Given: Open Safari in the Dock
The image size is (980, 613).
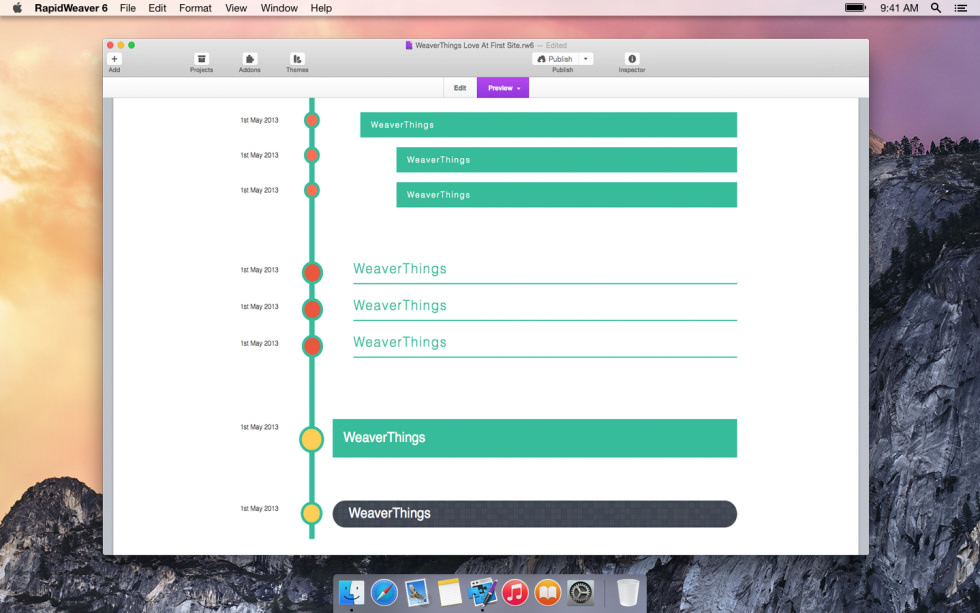Looking at the screenshot, I should click(384, 592).
